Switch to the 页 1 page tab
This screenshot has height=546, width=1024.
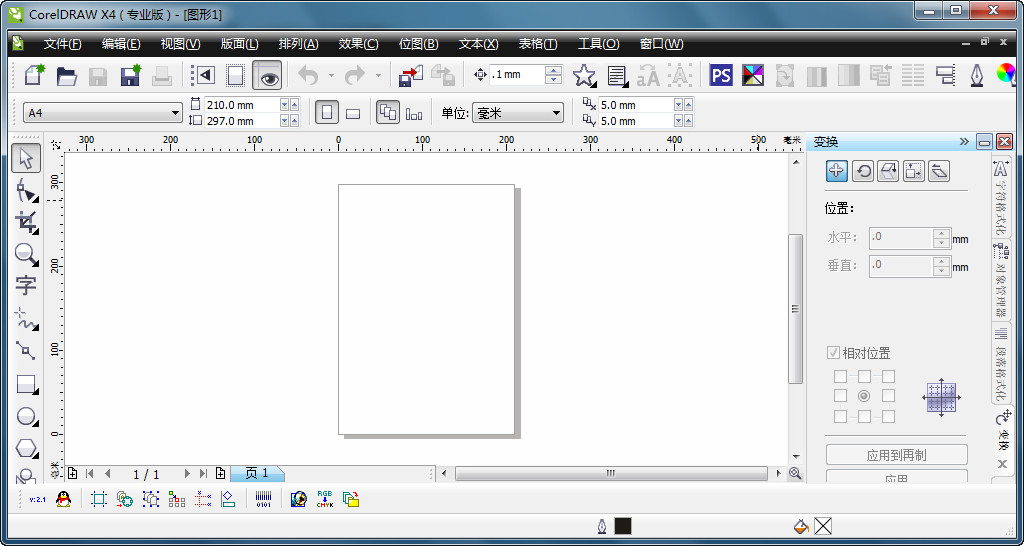point(257,473)
